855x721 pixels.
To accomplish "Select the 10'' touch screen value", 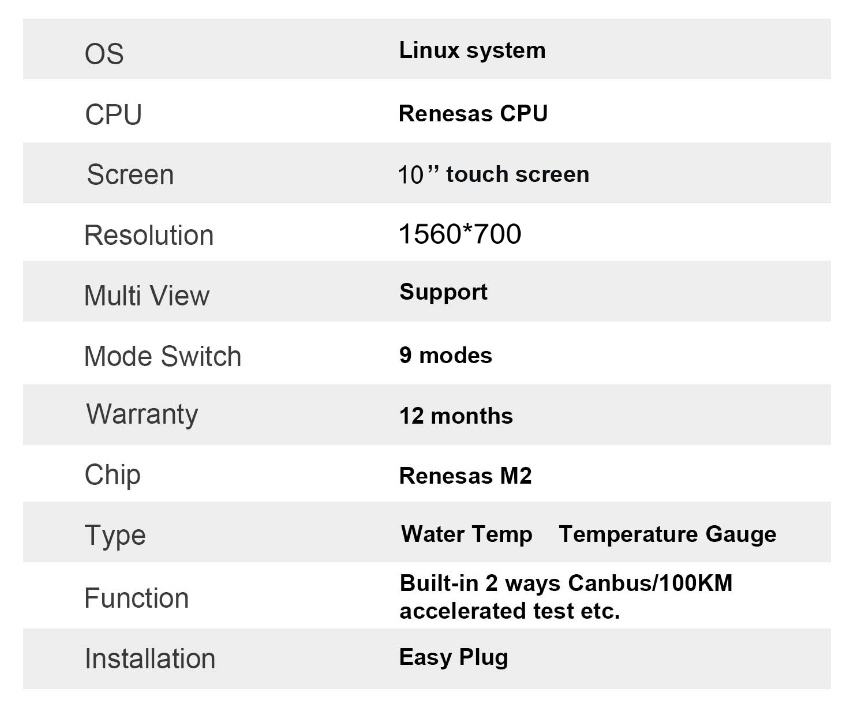I will coord(493,175).
